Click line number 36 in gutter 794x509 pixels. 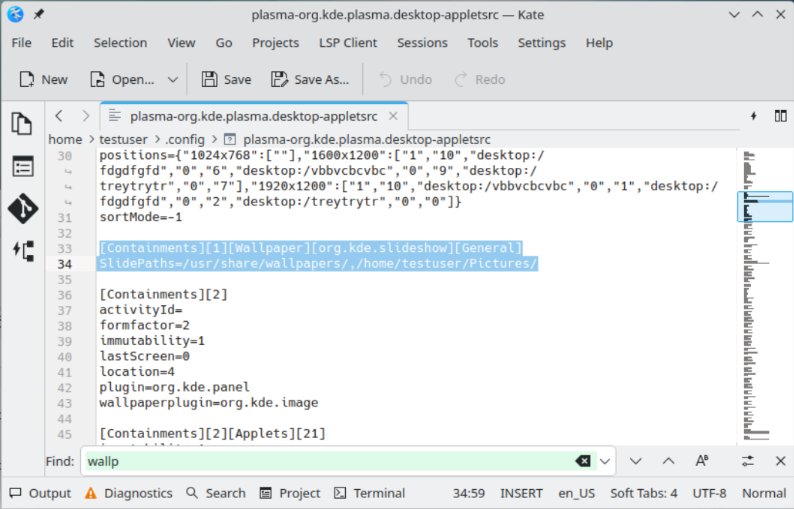[65, 295]
